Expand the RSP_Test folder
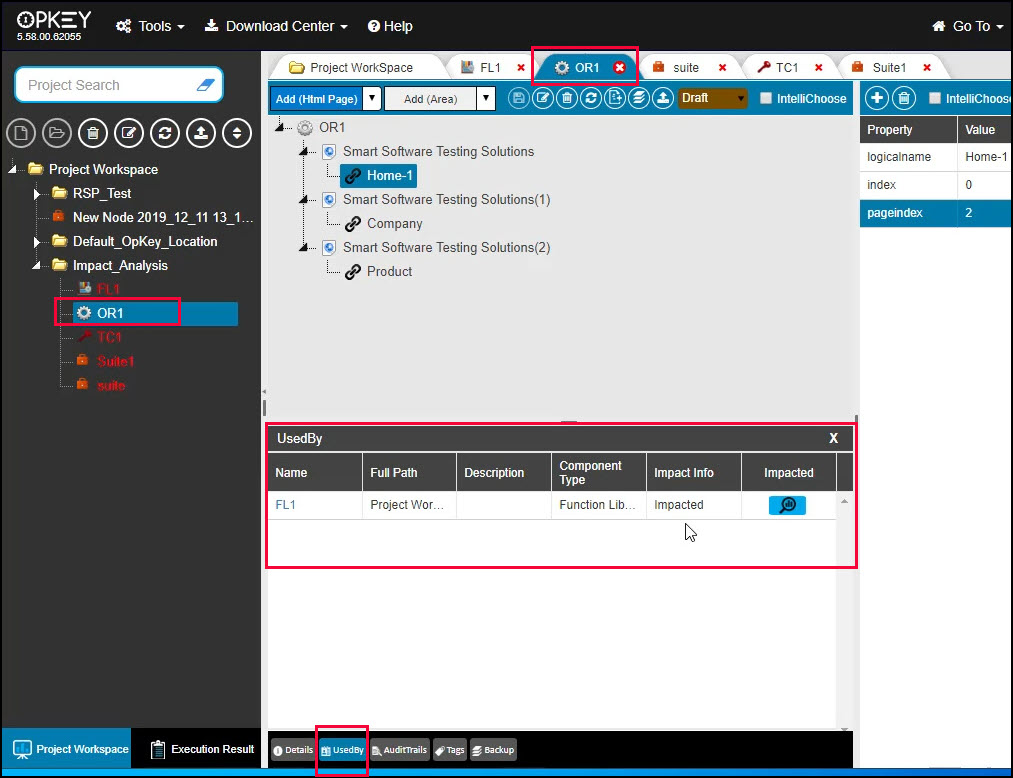This screenshot has width=1013, height=778. (x=37, y=193)
